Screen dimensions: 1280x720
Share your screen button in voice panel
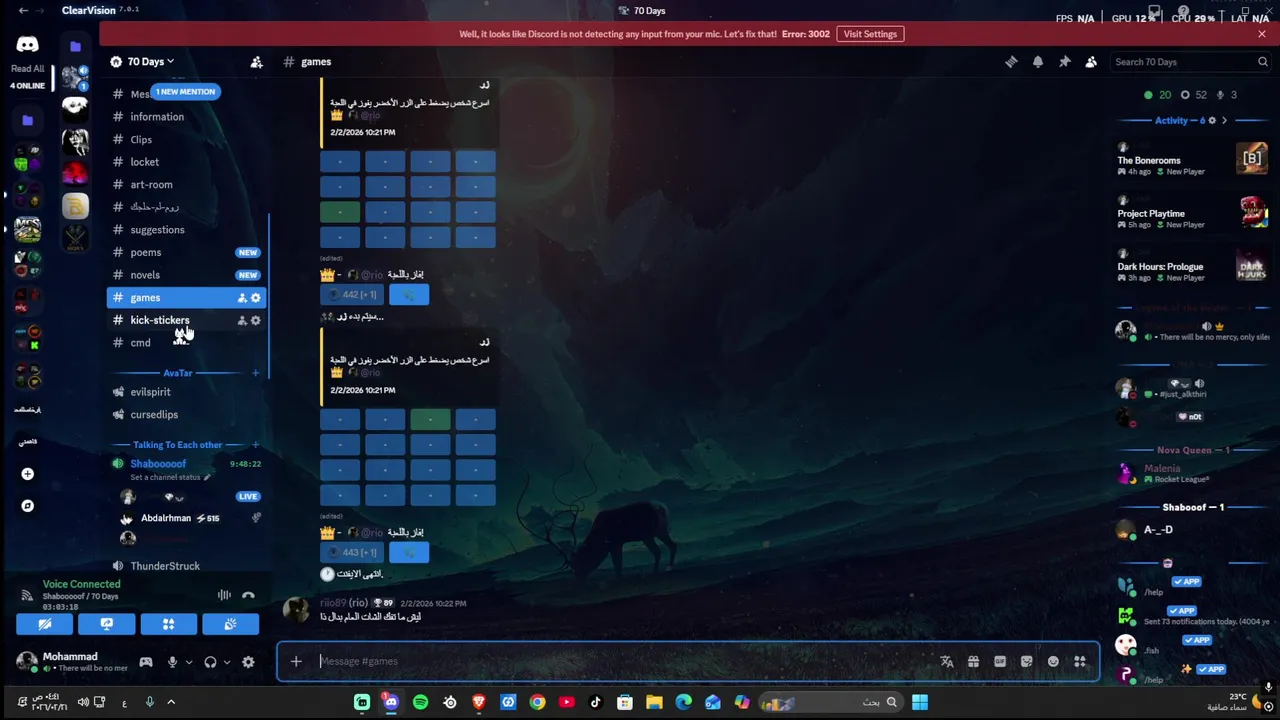[x=107, y=624]
